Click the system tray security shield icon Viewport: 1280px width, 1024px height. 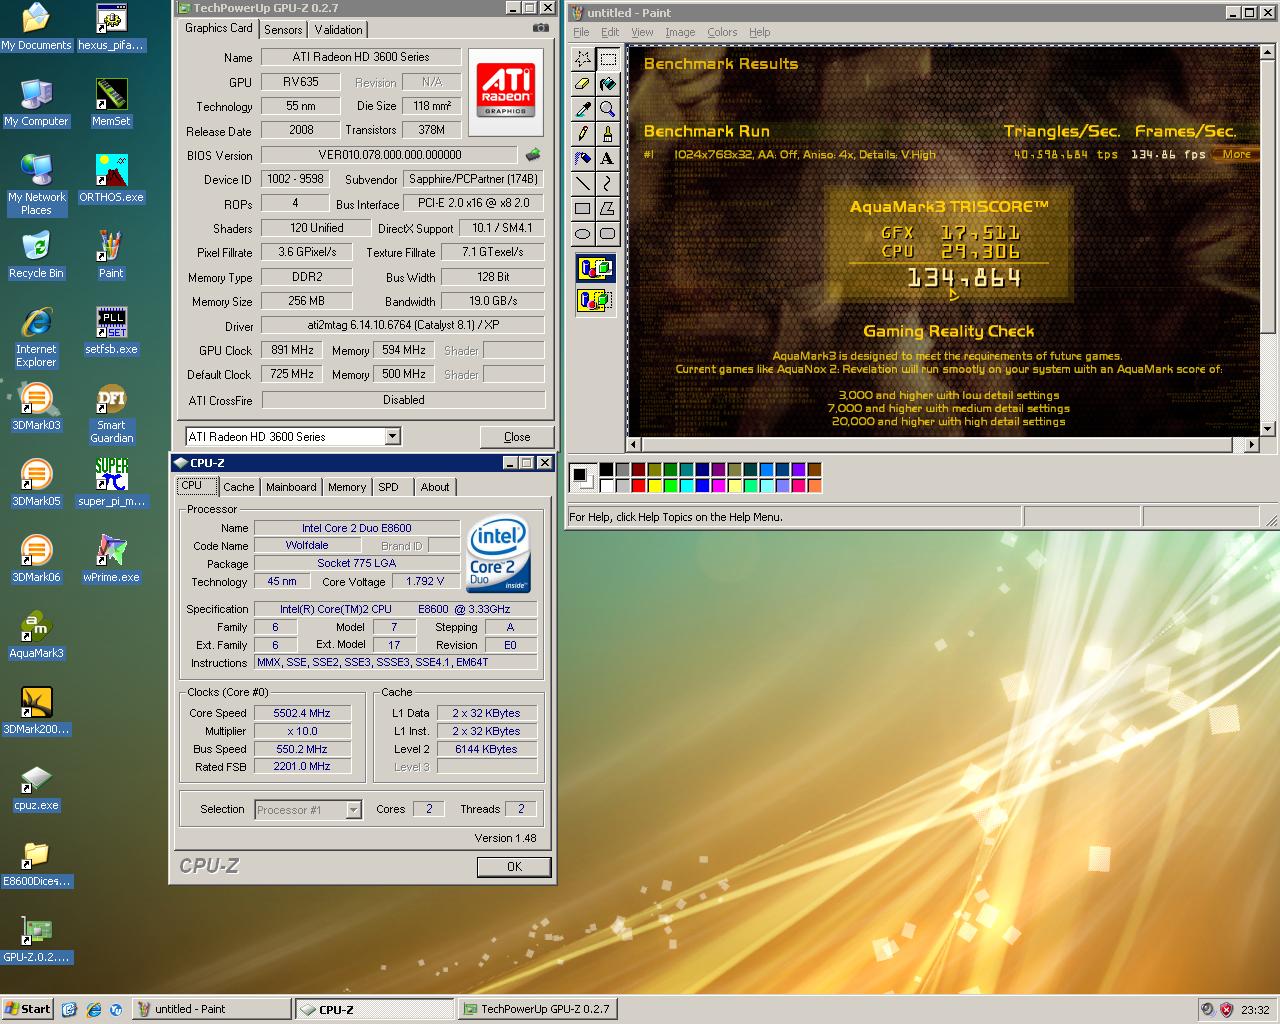[x=1227, y=1009]
